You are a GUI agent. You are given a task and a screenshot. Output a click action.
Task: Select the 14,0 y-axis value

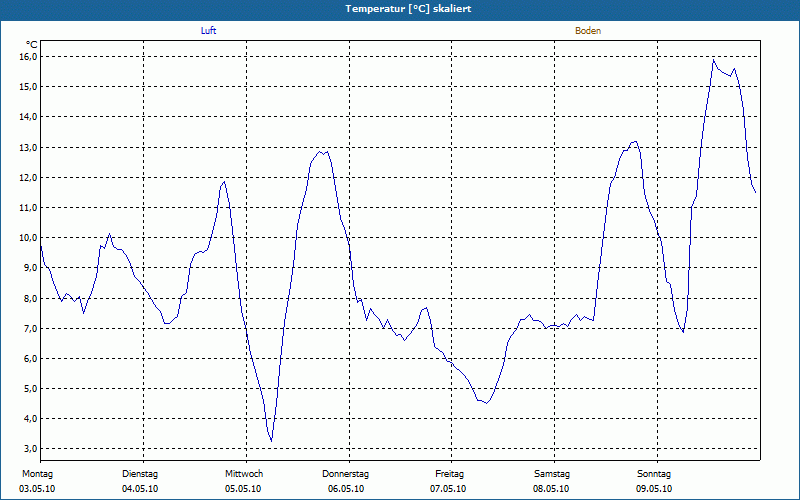(29, 117)
